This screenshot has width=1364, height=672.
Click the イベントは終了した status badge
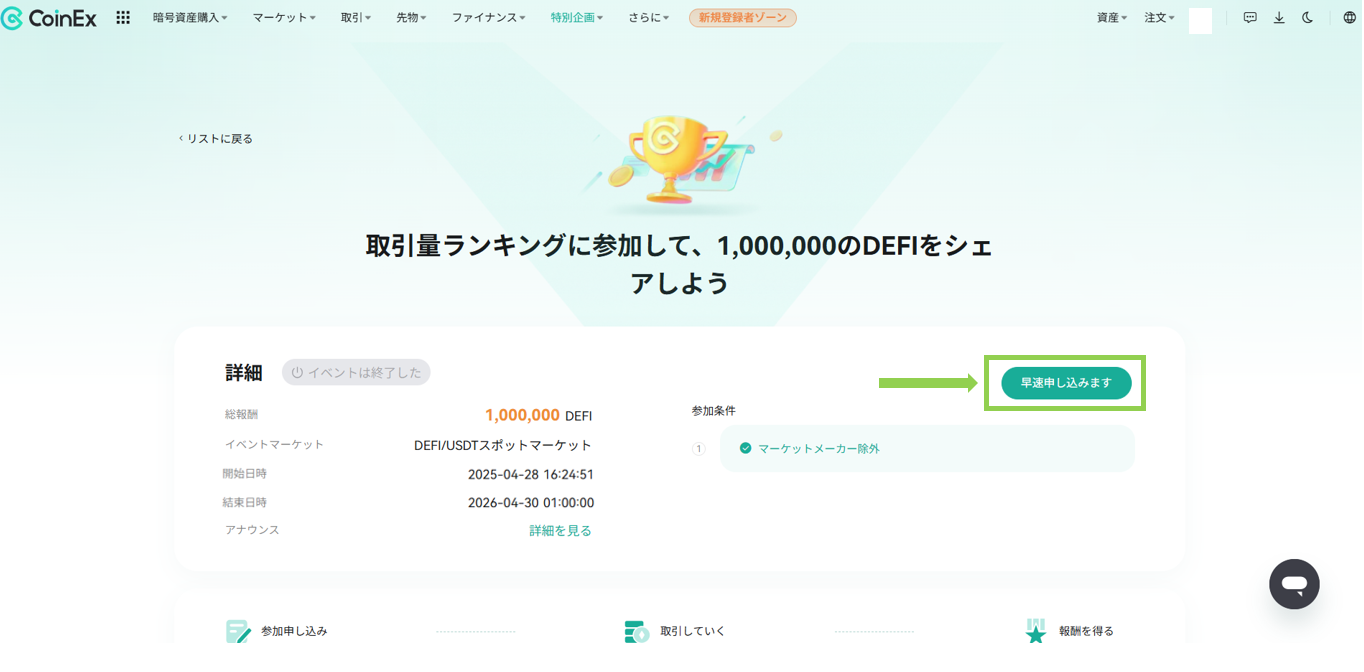tap(356, 373)
